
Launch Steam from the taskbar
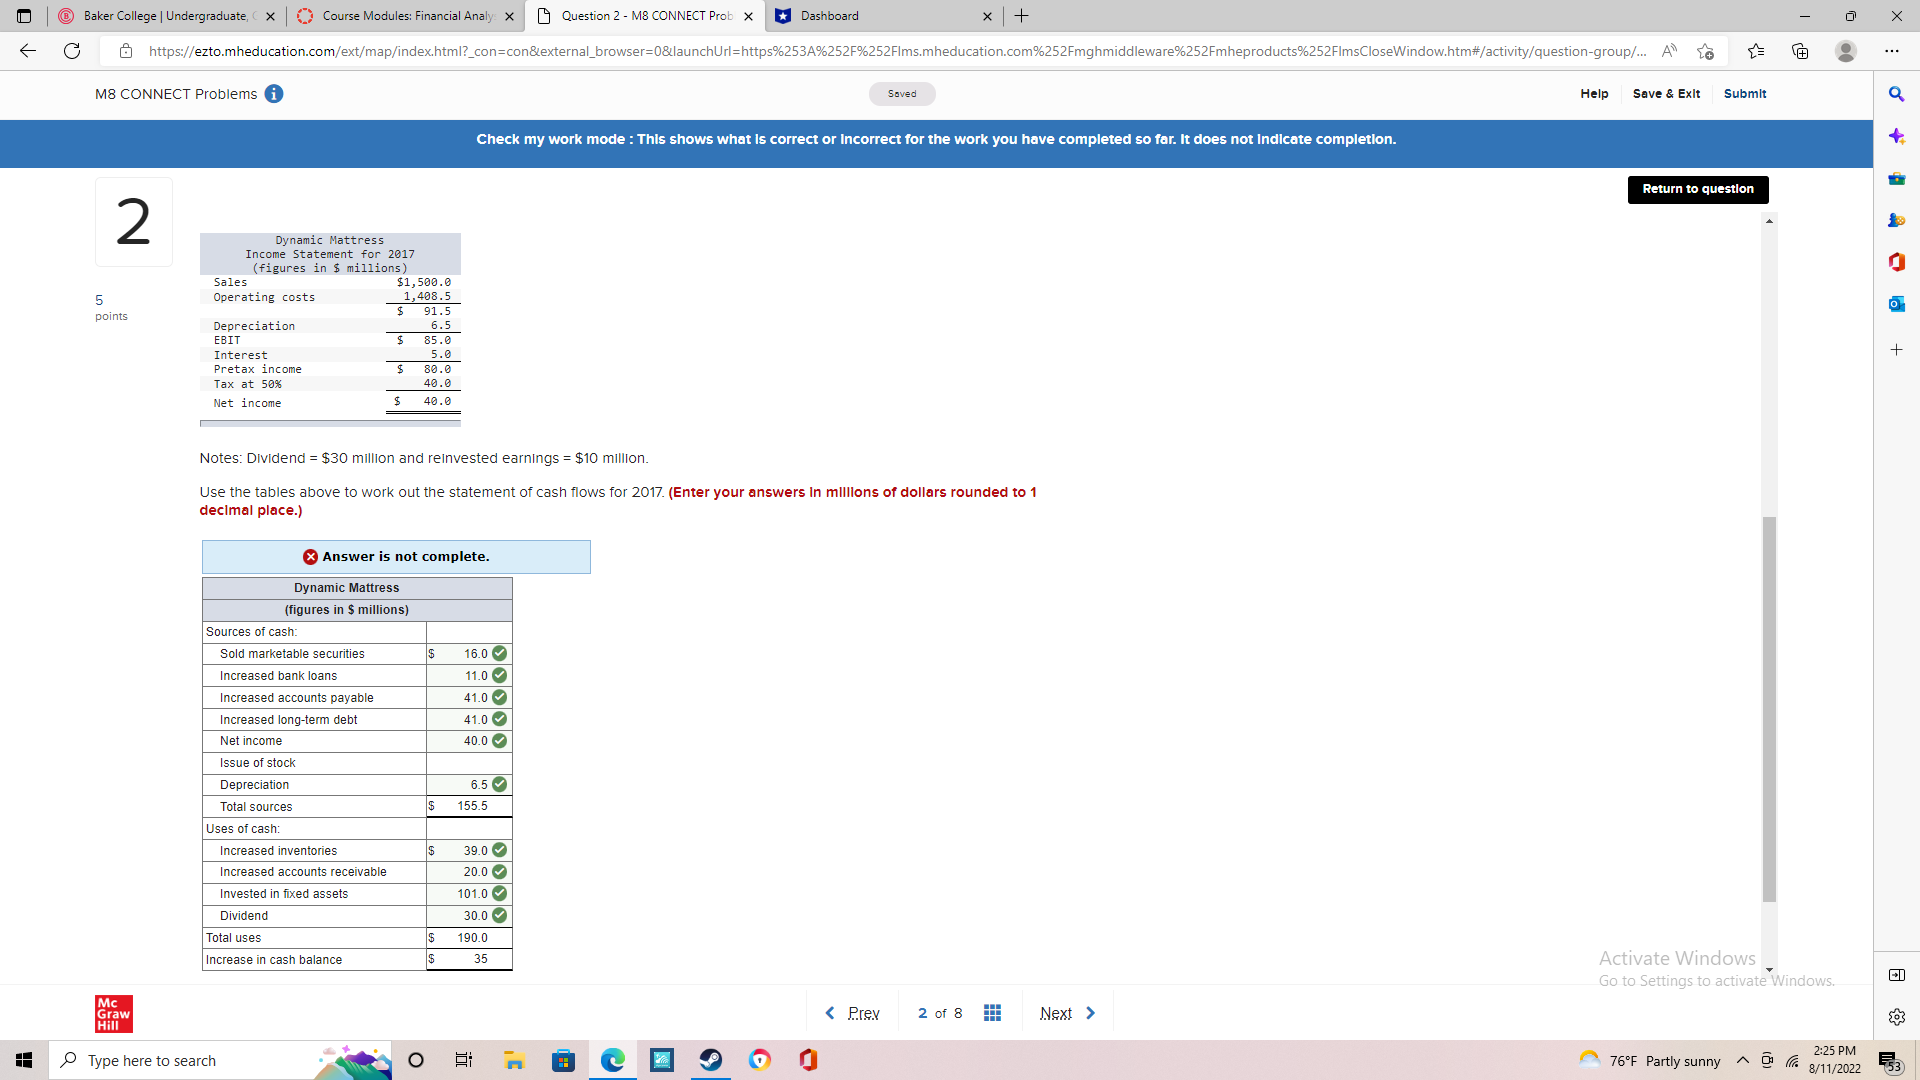(711, 1060)
